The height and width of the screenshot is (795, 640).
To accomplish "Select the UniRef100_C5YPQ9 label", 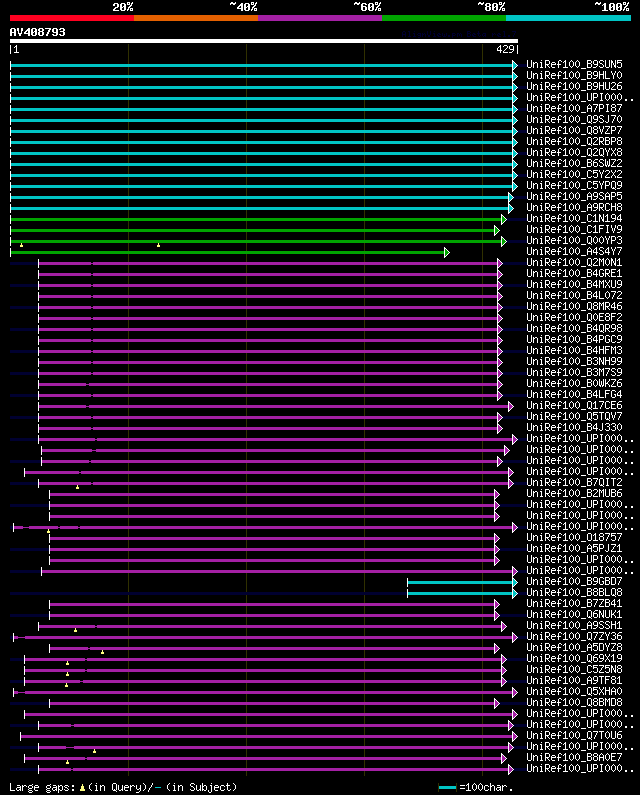I will point(574,185).
